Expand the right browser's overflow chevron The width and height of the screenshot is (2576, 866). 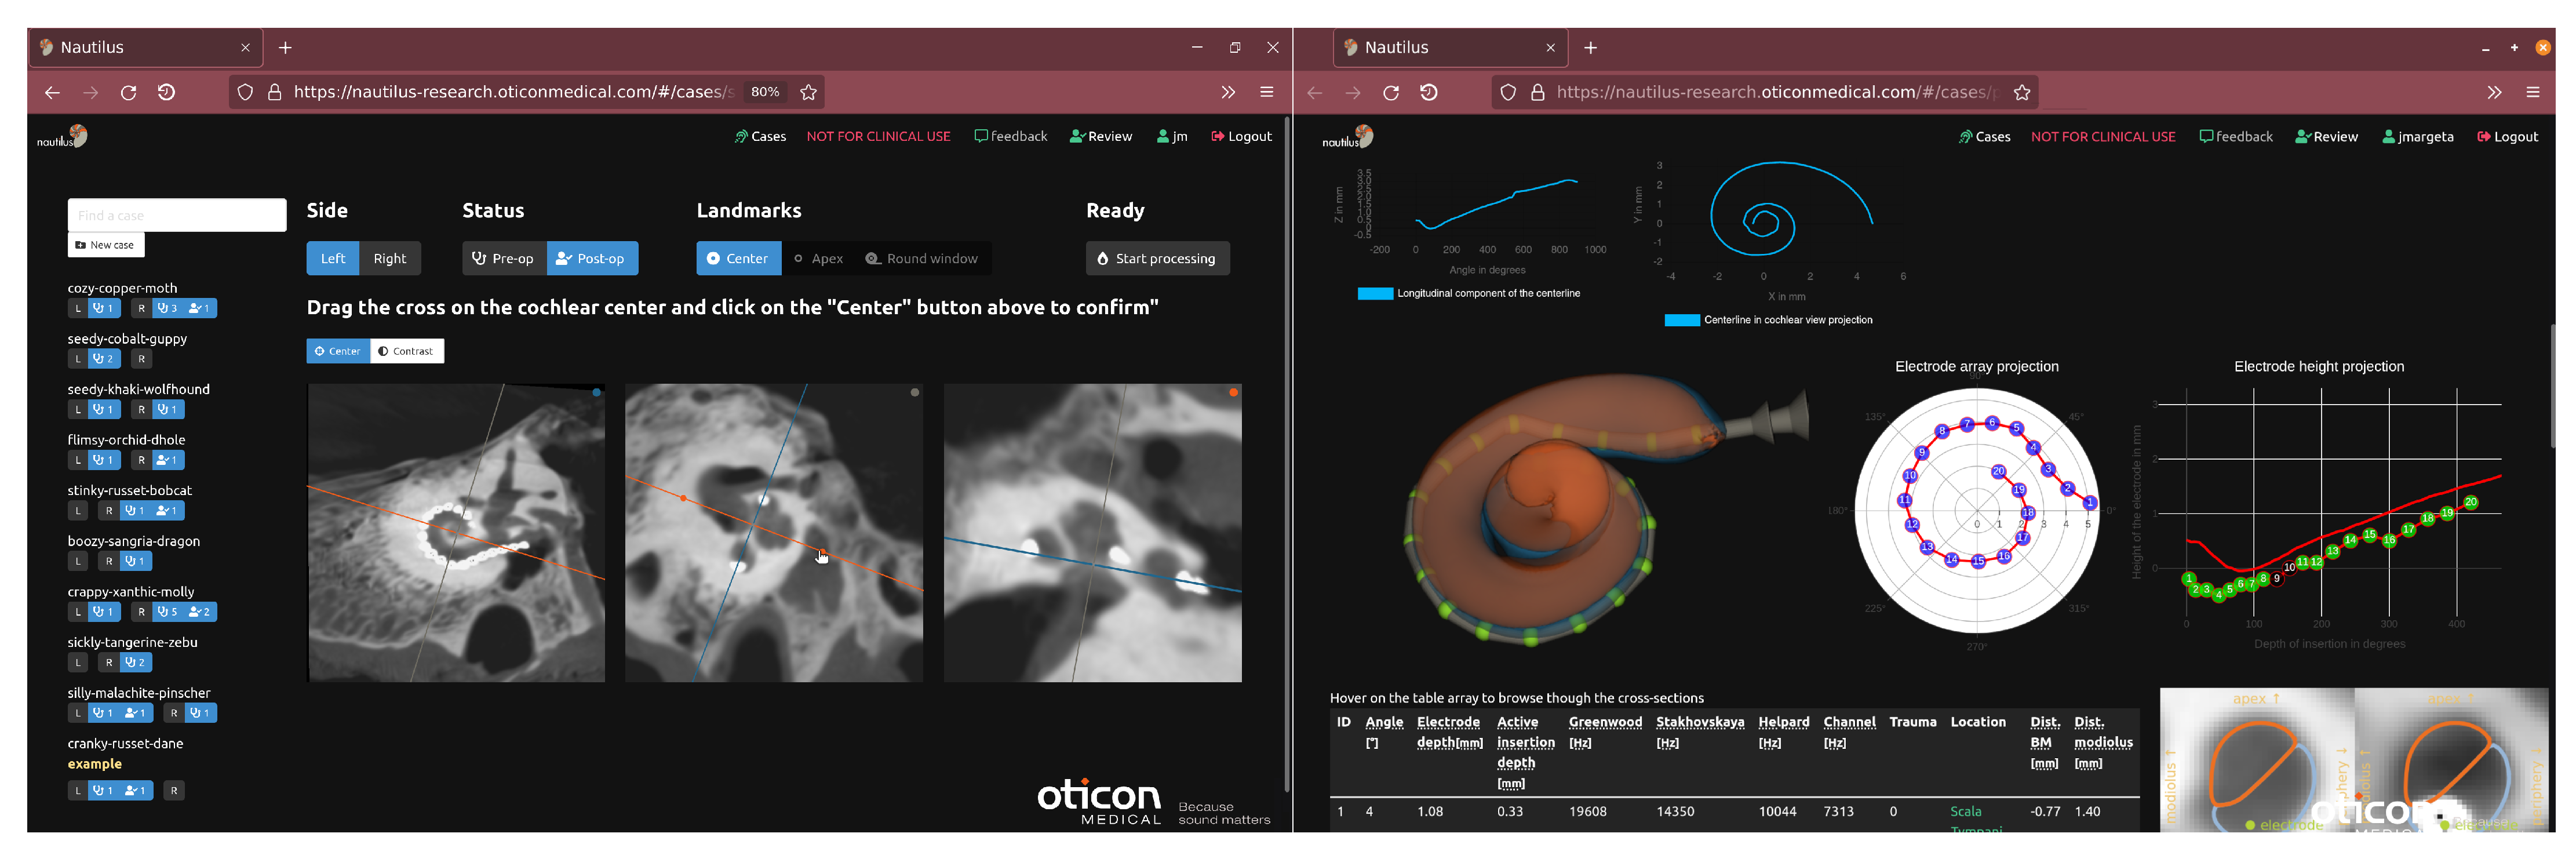2494,93
